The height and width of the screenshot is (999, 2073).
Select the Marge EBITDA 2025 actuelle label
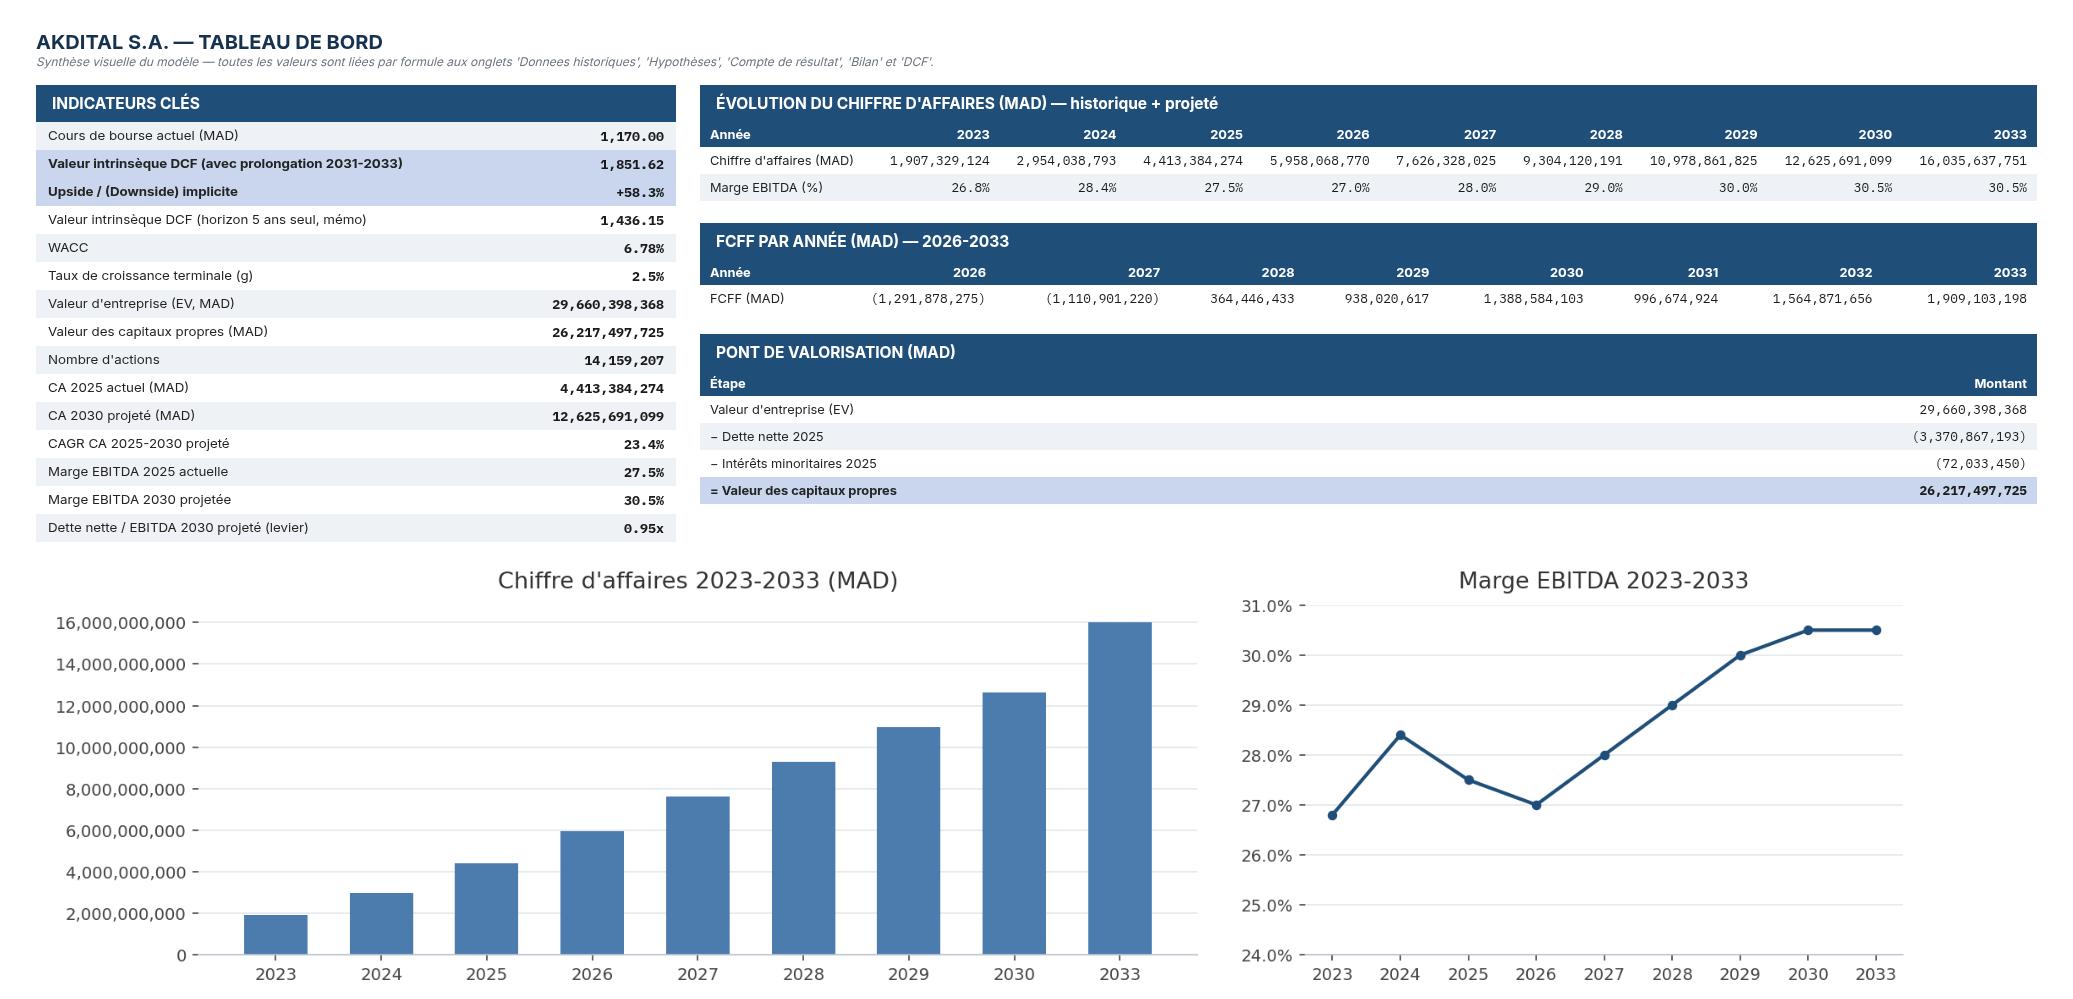(x=138, y=472)
